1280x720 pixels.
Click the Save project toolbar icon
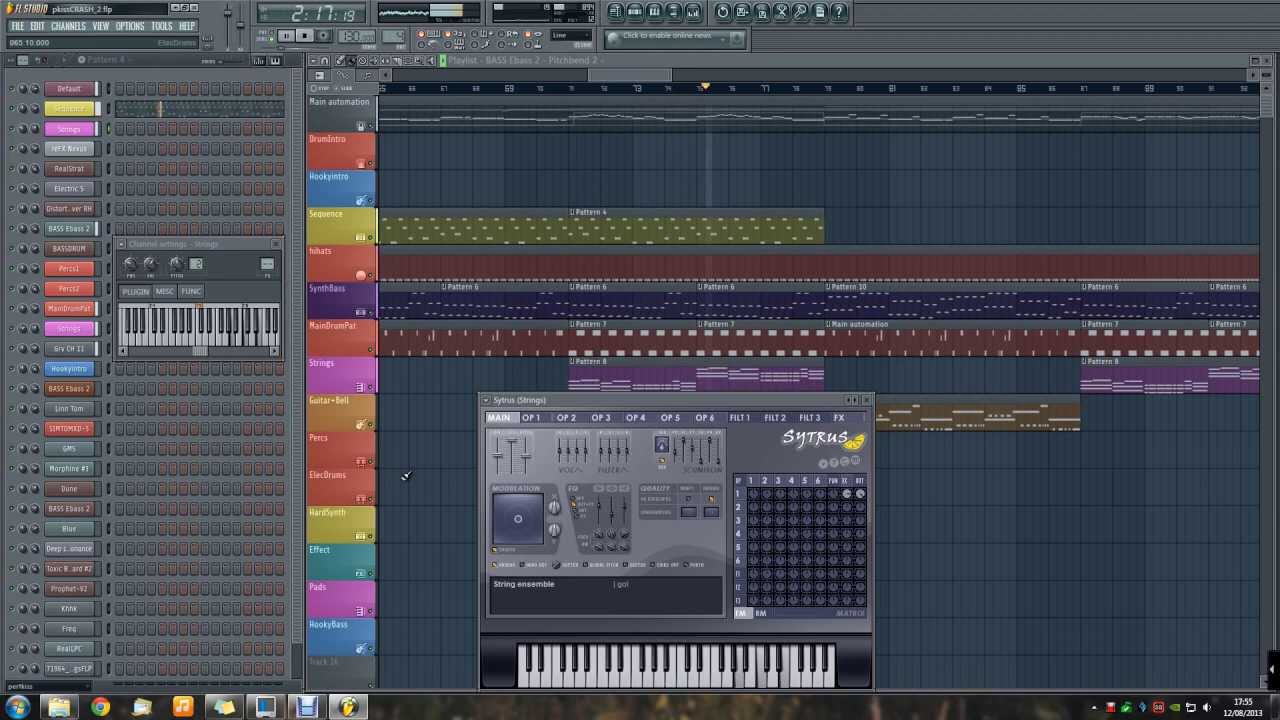[743, 12]
